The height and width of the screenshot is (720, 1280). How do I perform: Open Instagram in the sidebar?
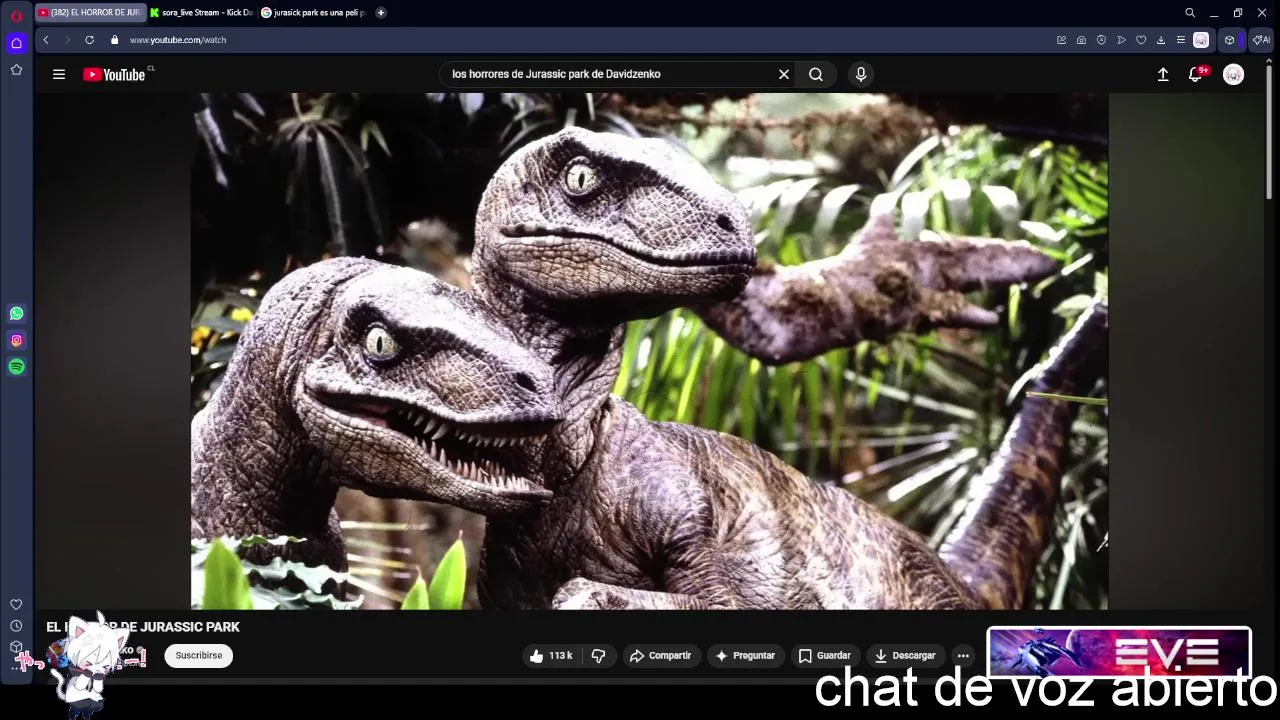pyautogui.click(x=16, y=340)
